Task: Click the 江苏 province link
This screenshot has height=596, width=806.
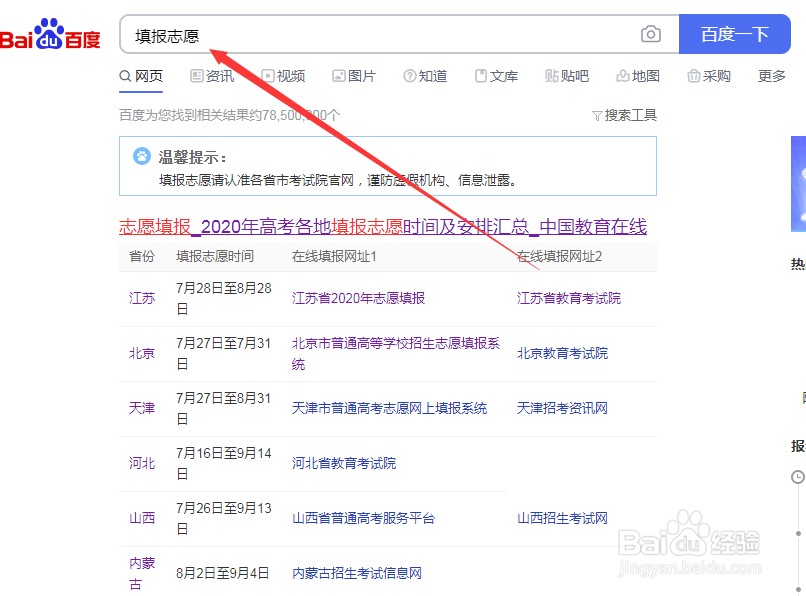Action: tap(142, 298)
